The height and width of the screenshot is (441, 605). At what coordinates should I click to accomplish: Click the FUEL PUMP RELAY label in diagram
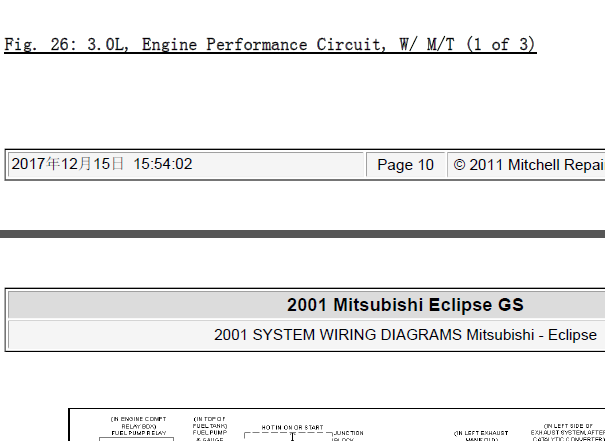pyautogui.click(x=139, y=433)
